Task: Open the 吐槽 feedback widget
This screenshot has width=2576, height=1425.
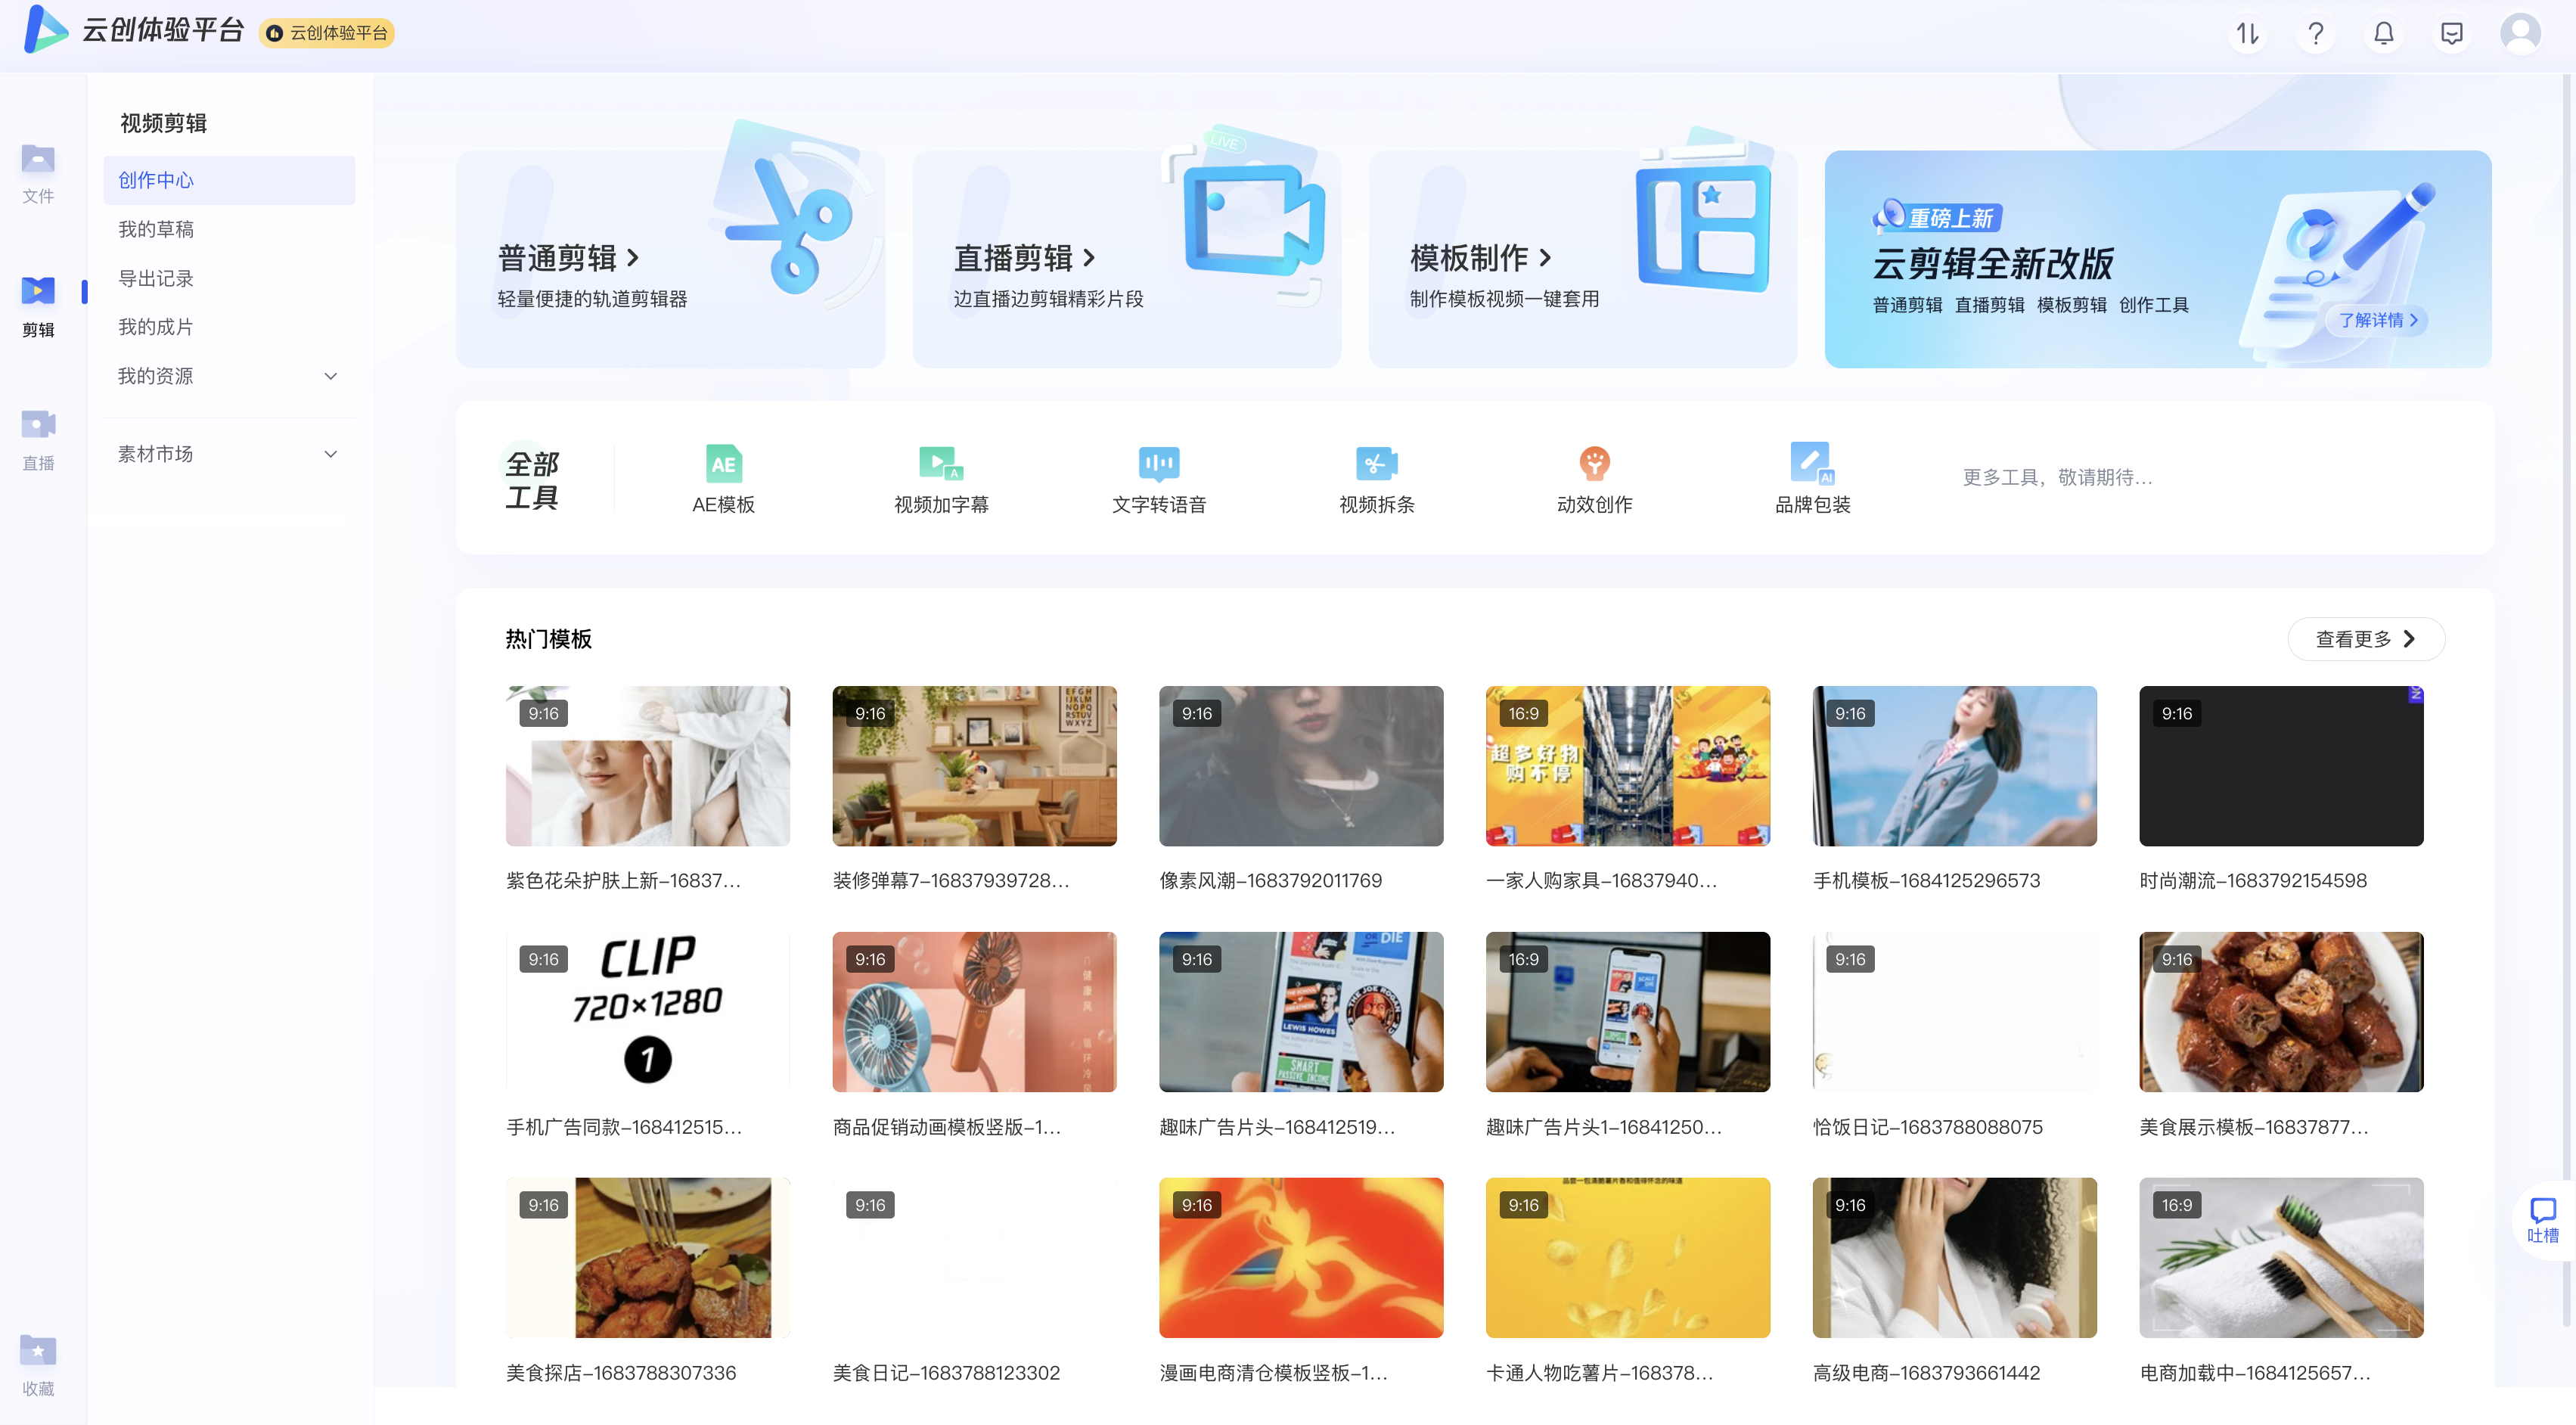Action: tap(2542, 1219)
